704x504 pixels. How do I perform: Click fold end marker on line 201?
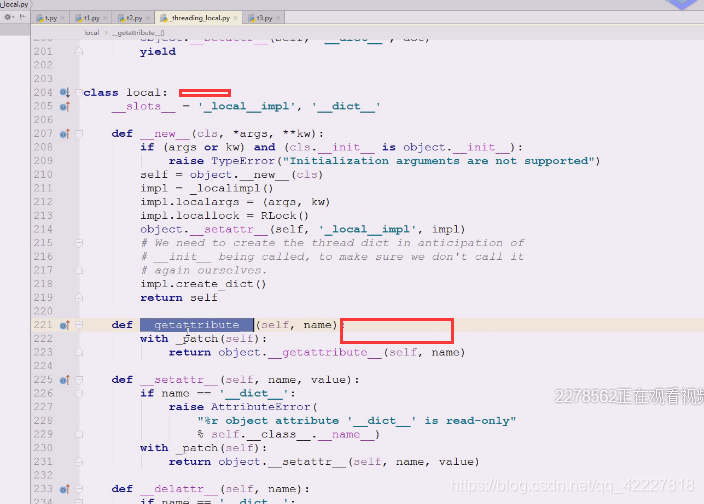[x=79, y=52]
